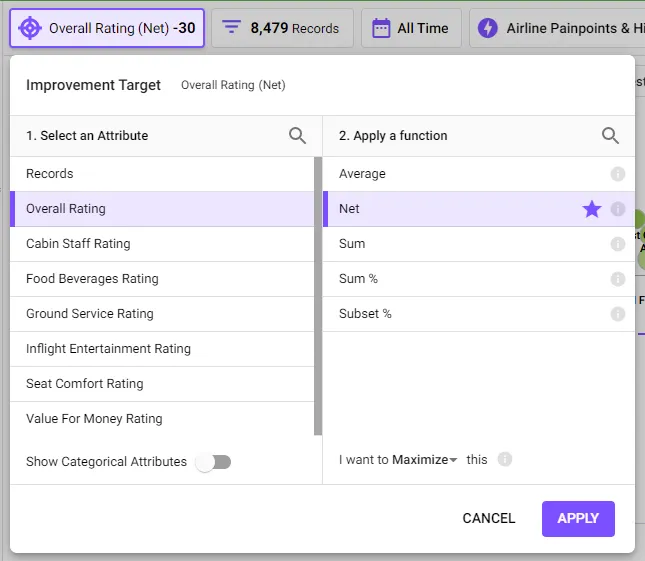The image size is (645, 561).
Task: Open the 8,479 Records filter icon
Action: 231,27
